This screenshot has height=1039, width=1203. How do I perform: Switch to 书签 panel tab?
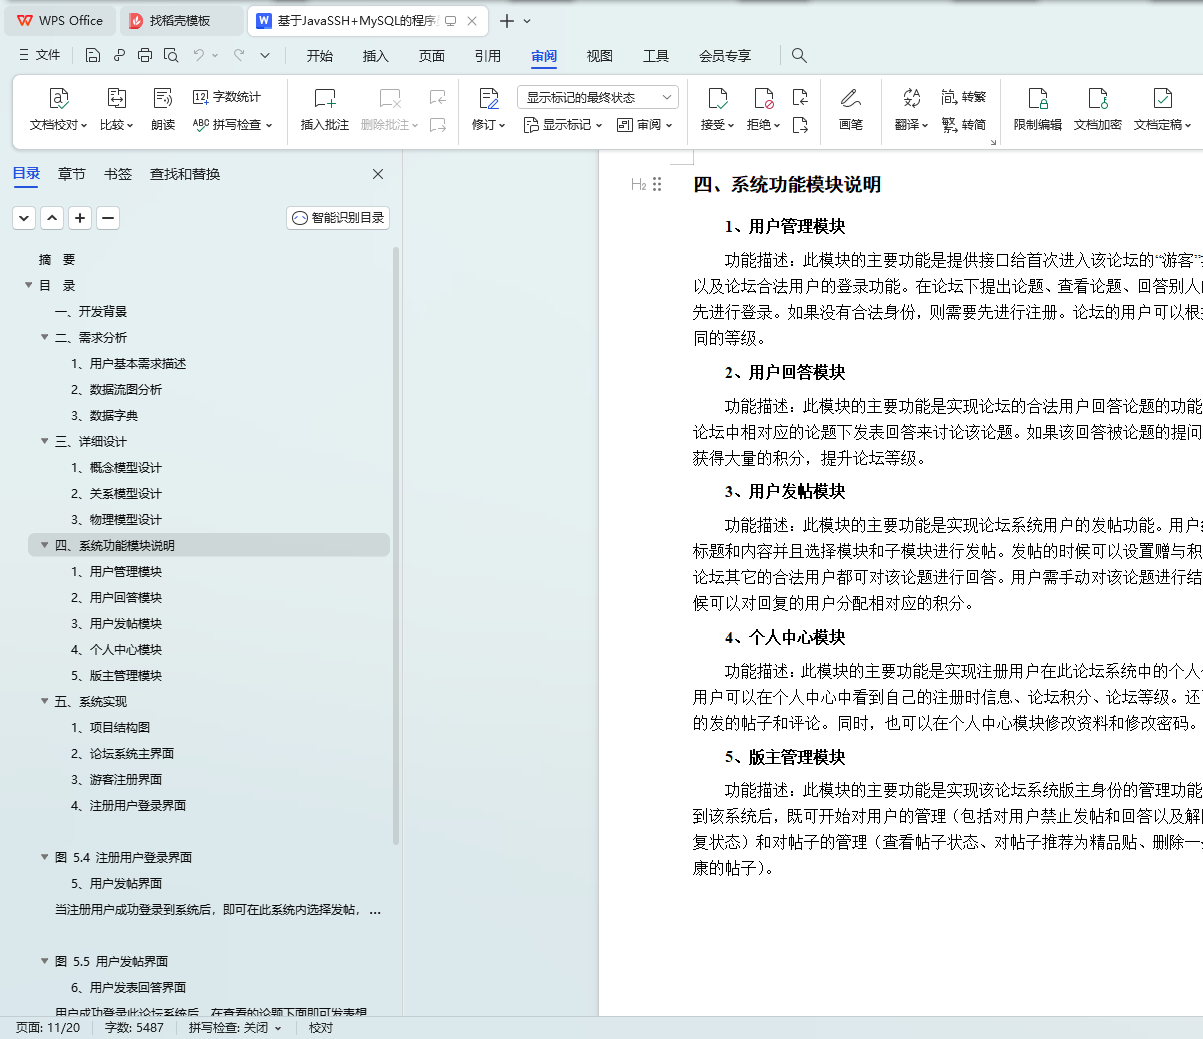[118, 174]
